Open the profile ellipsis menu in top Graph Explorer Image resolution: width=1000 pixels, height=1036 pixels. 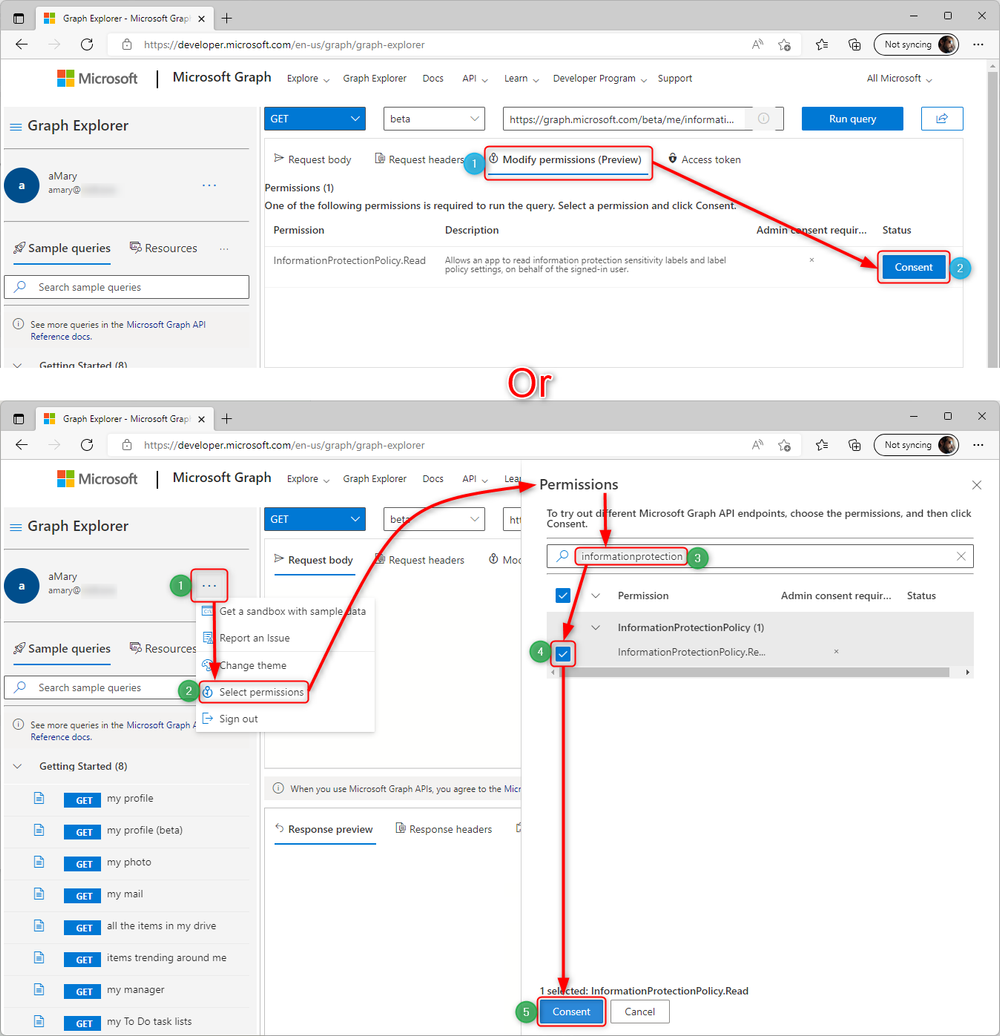tap(209, 185)
